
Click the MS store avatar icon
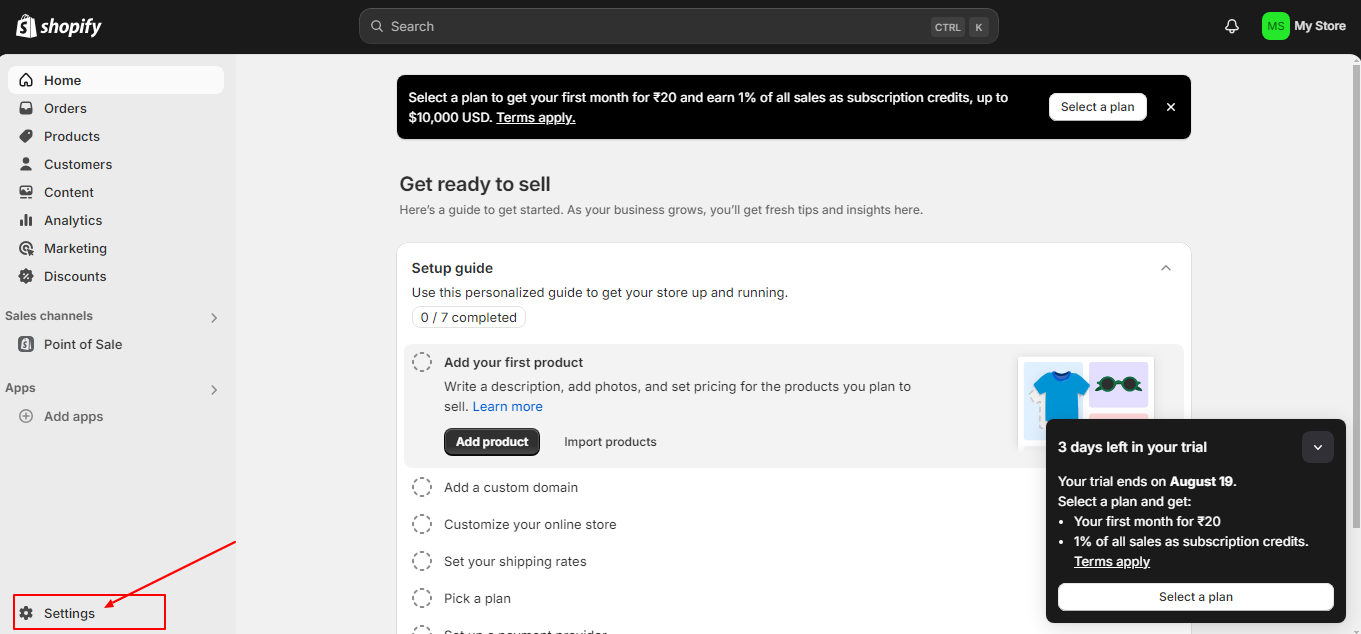coord(1275,26)
